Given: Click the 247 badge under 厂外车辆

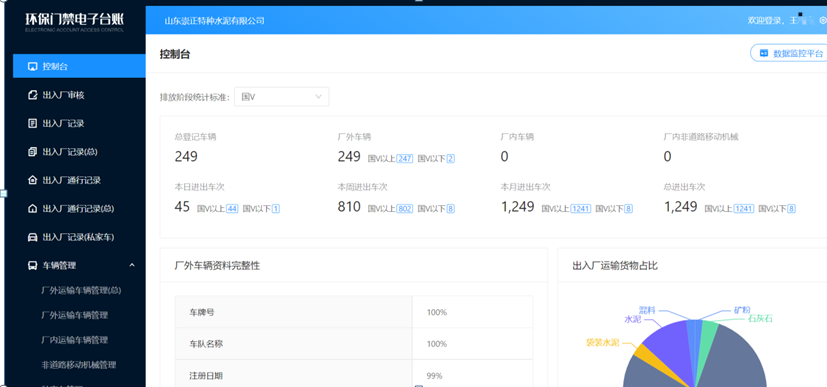Looking at the screenshot, I should point(405,158).
